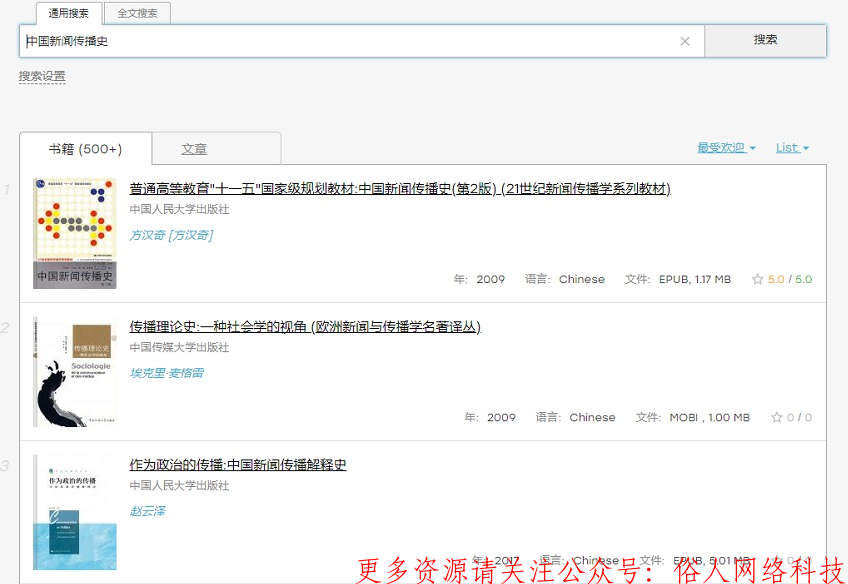Open the 搜索设置 link
848x584 pixels.
(x=42, y=76)
